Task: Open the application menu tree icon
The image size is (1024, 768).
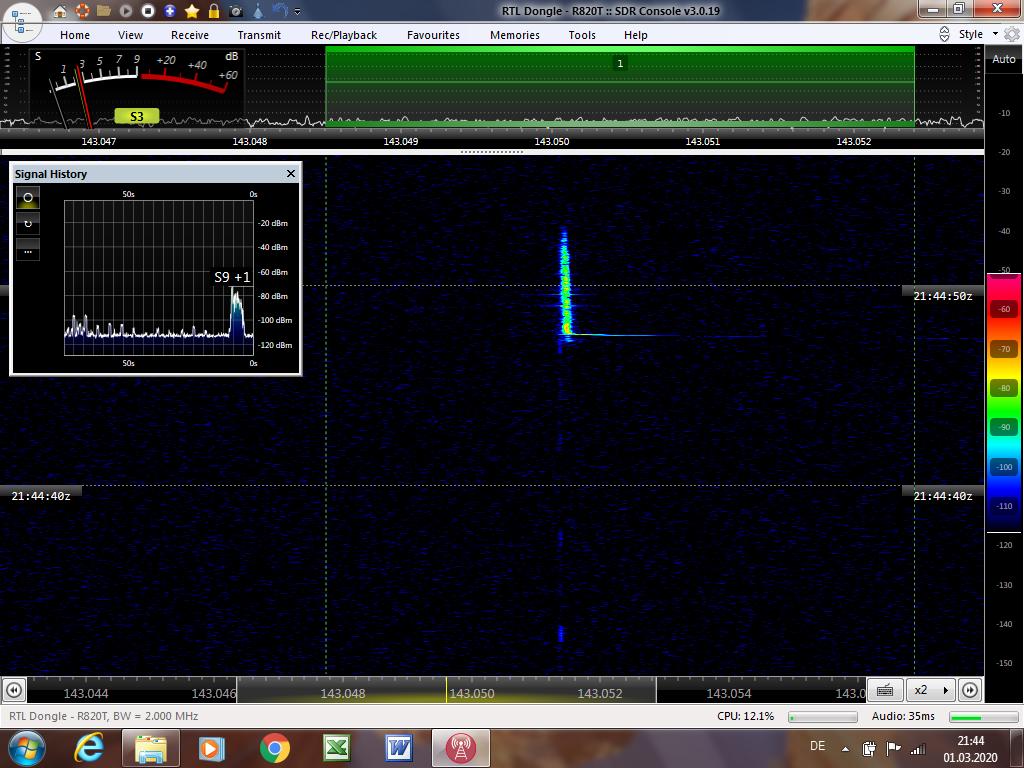Action: point(20,22)
